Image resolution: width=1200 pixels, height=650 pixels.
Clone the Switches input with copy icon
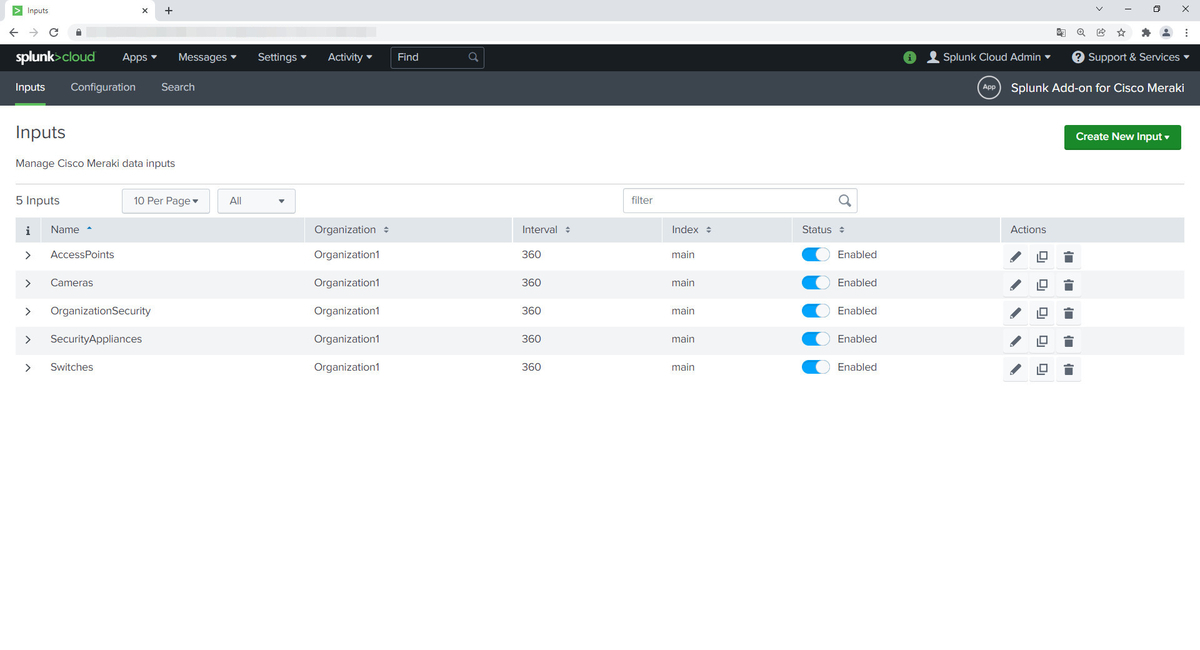[1042, 369]
